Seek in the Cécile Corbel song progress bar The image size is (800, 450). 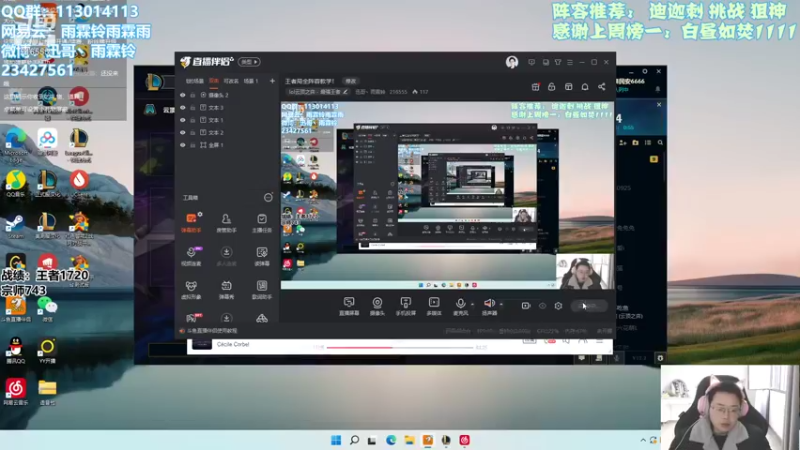click(400, 347)
